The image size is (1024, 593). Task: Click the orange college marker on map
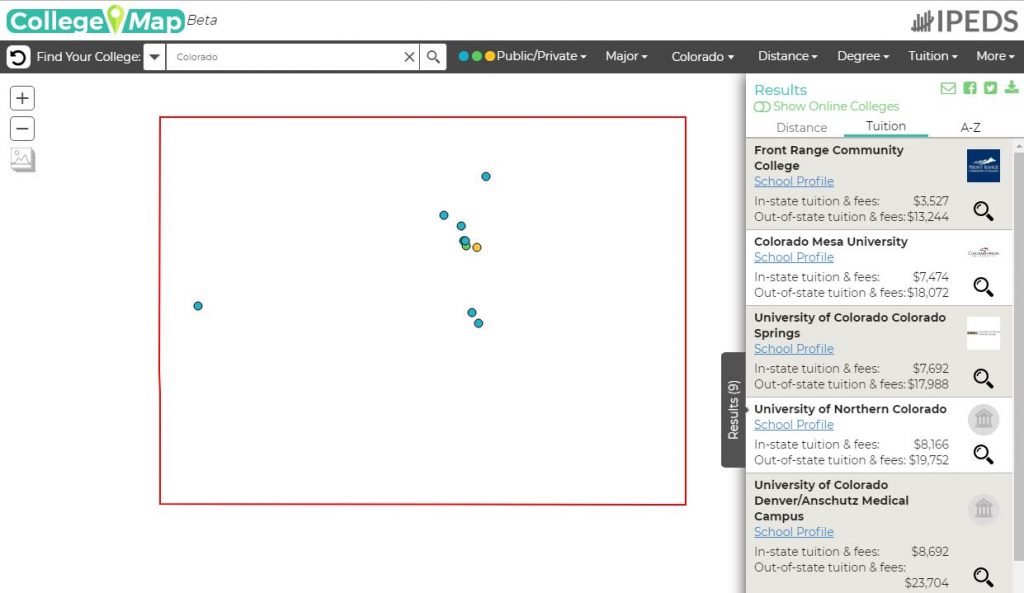click(477, 247)
